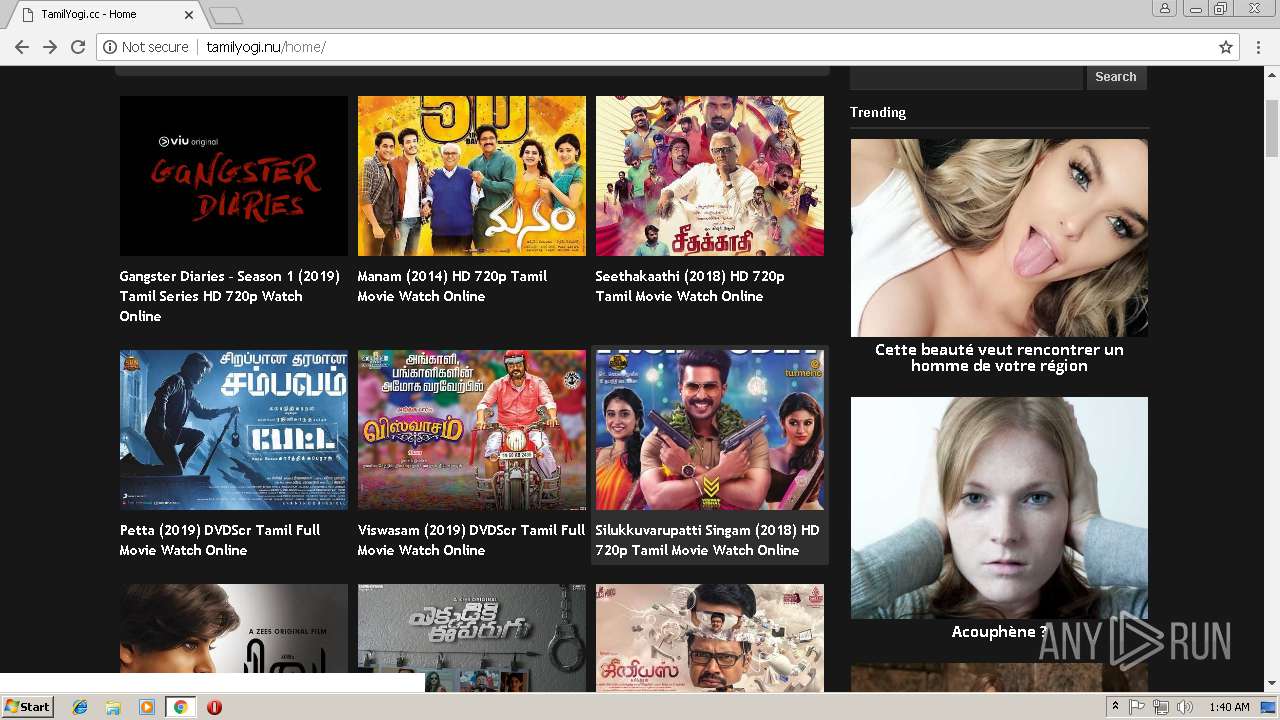
Task: Open the Chrome user profile button
Action: (1165, 9)
